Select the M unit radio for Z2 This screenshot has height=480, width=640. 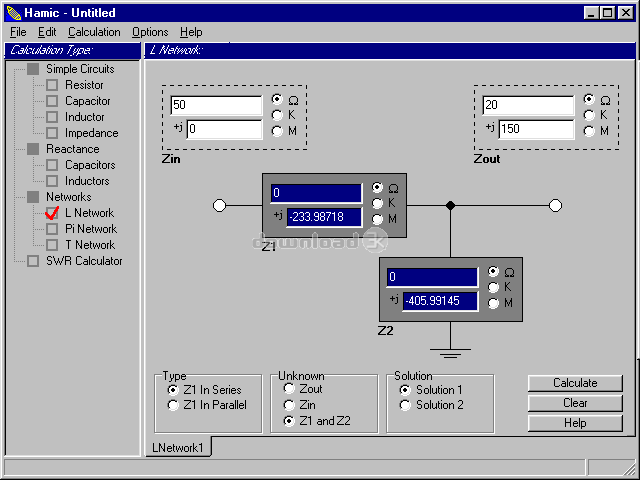[x=493, y=303]
